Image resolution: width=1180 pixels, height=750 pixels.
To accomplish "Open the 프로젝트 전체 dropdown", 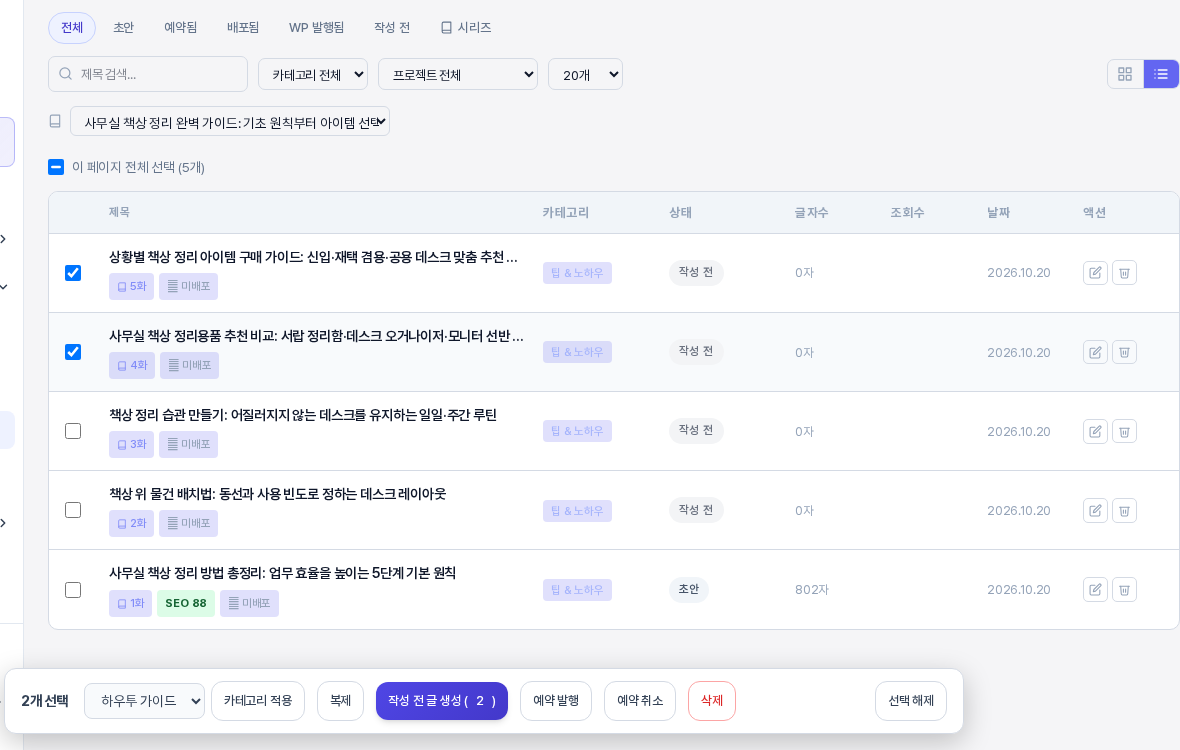I will [x=458, y=74].
